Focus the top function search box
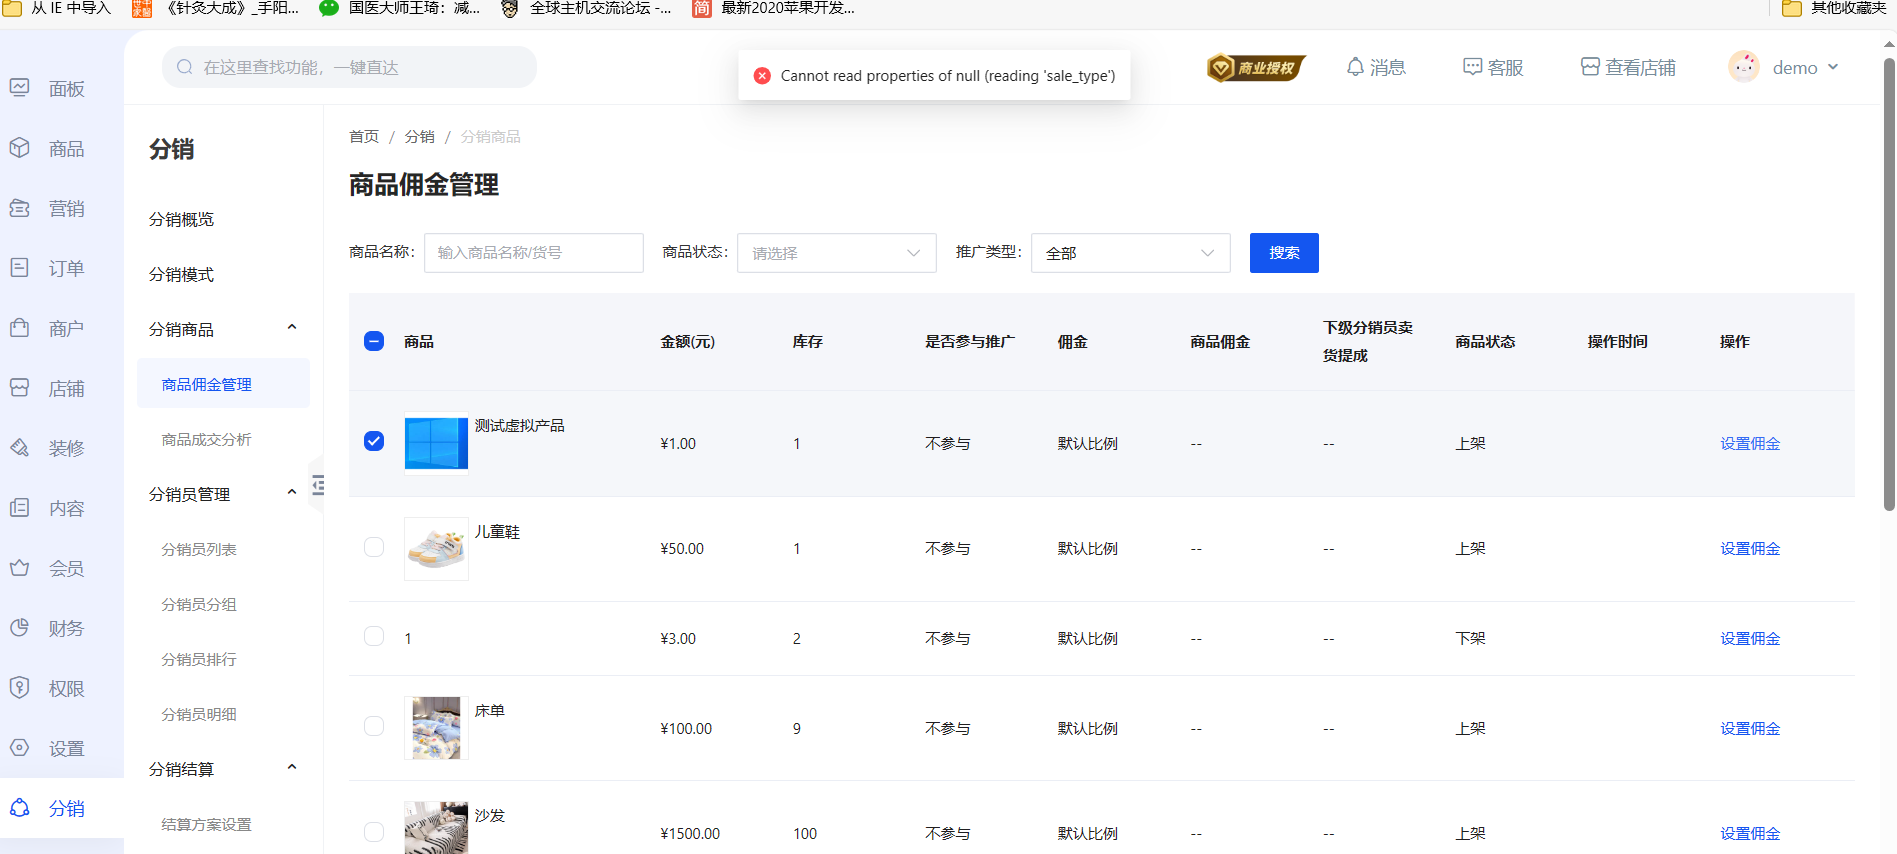This screenshot has width=1897, height=854. [x=349, y=67]
